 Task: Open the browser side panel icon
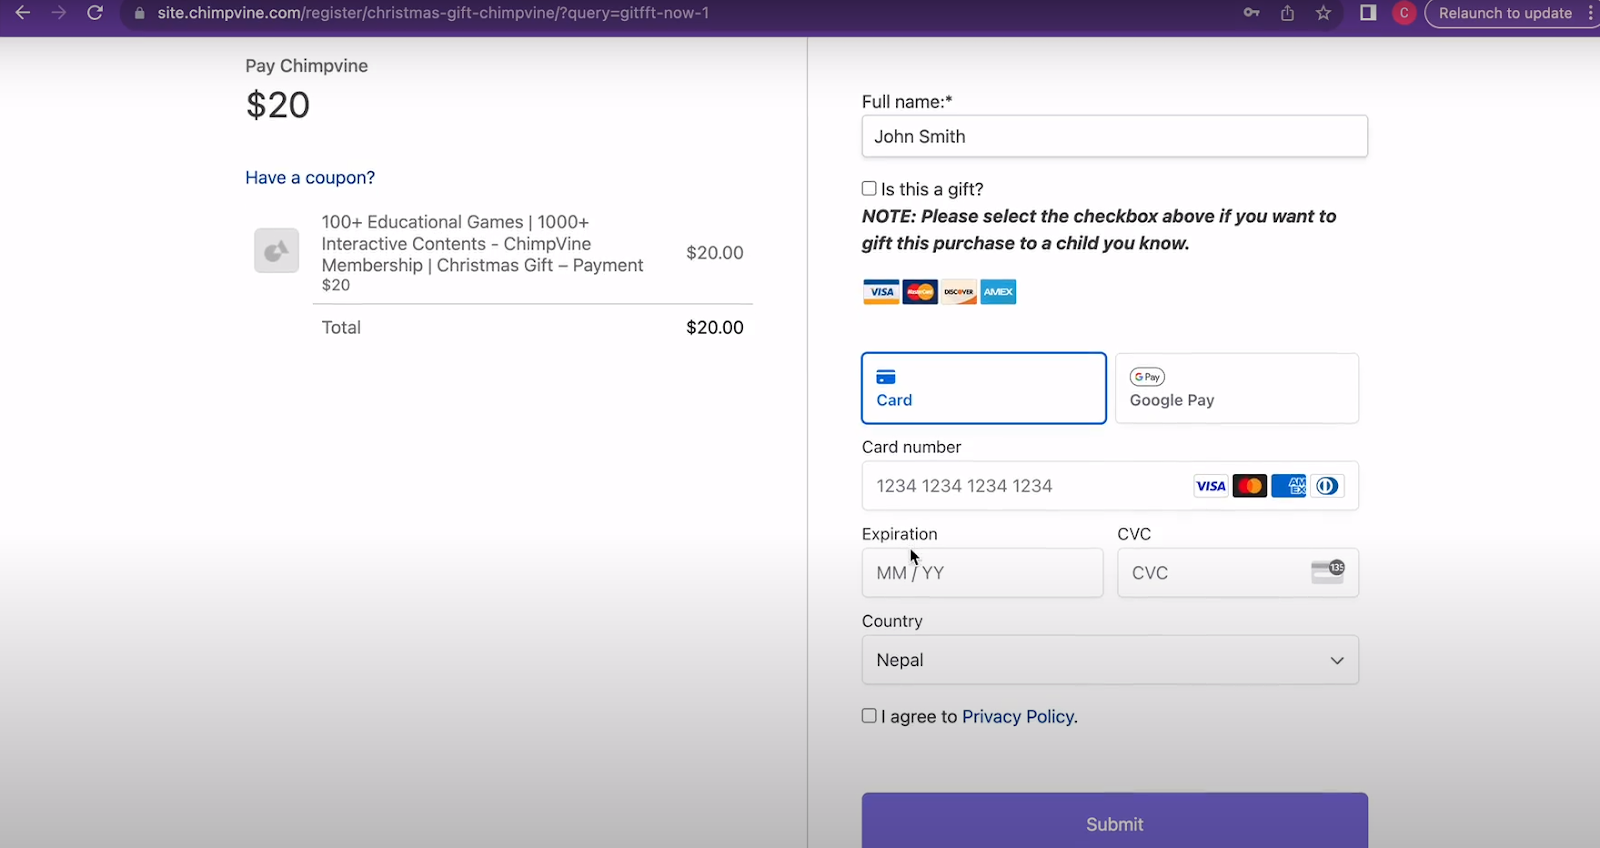[x=1368, y=13]
